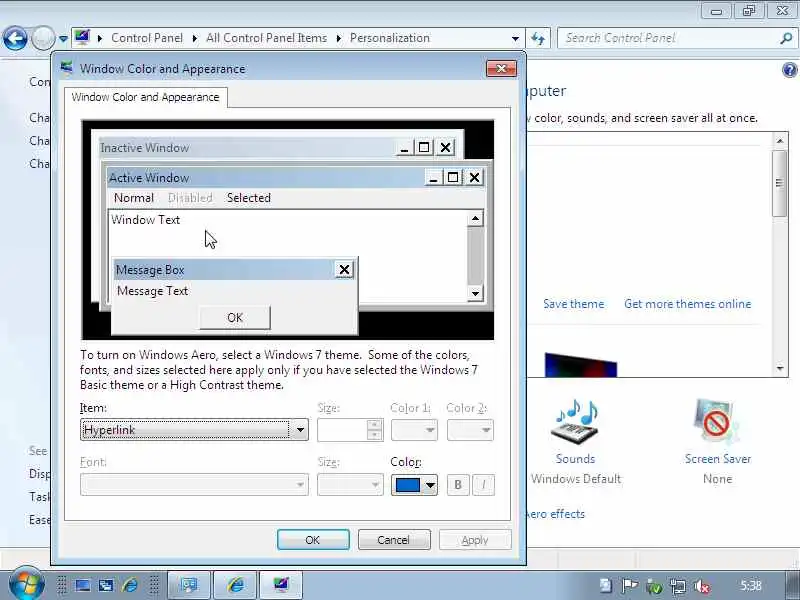Click theme list scrollbar down arrow
800x600 pixels.
pyautogui.click(x=780, y=368)
